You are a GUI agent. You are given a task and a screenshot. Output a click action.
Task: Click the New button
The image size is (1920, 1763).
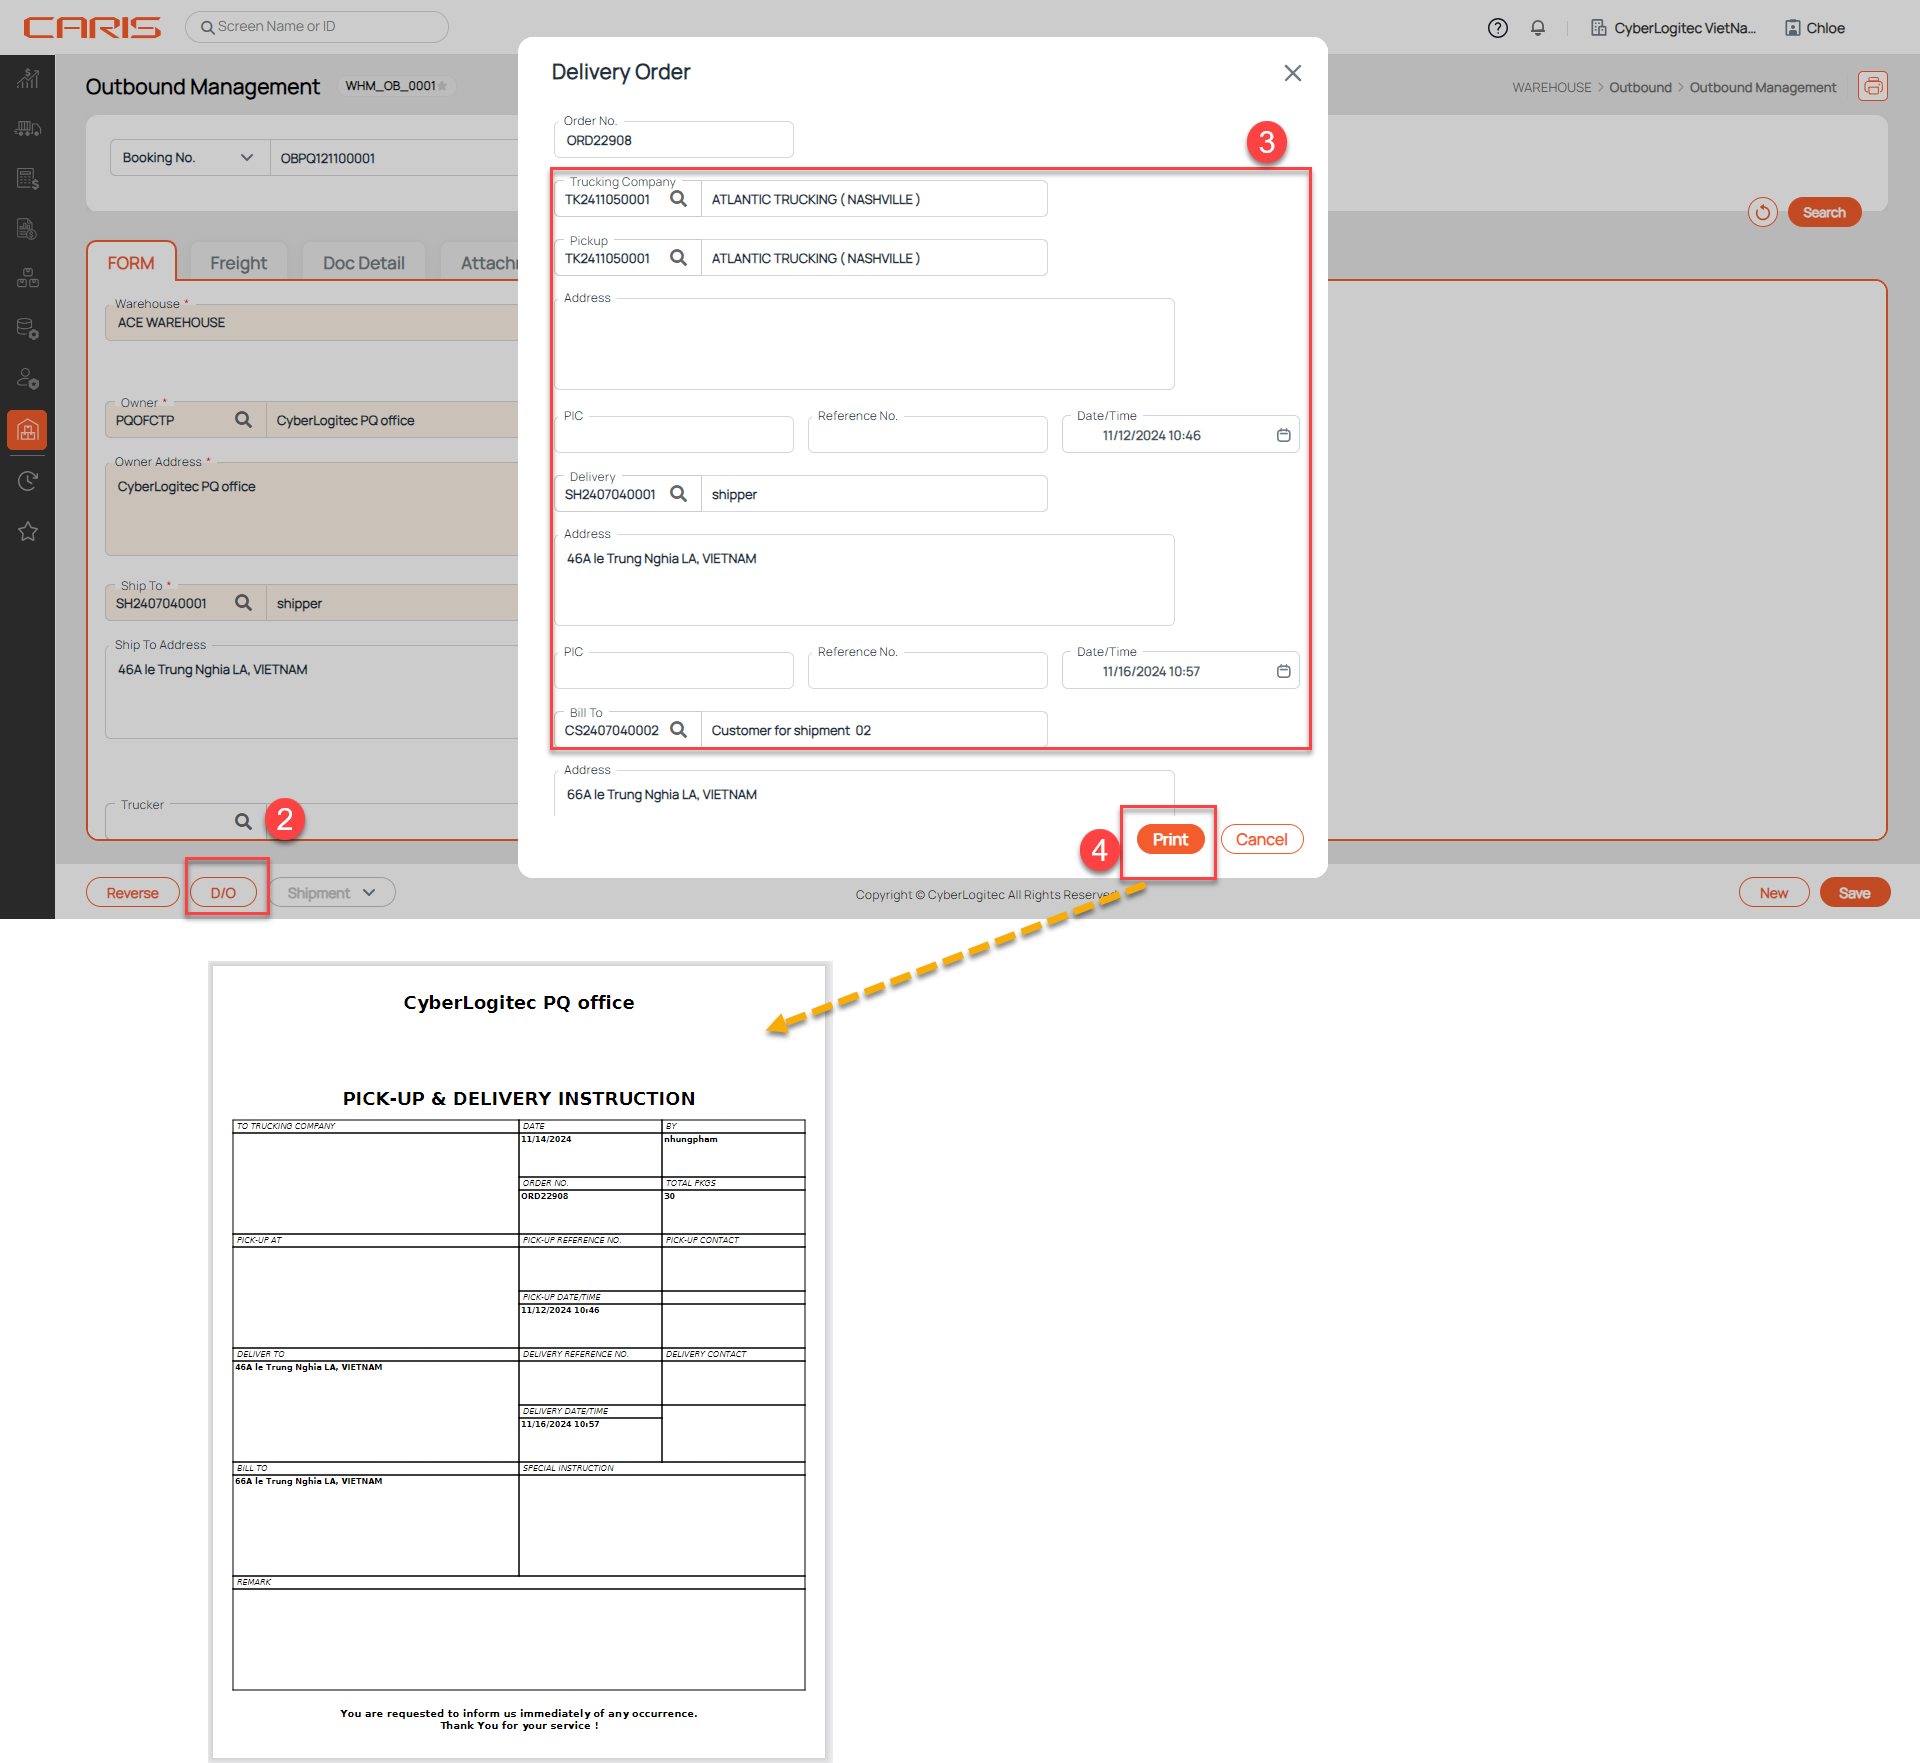[x=1773, y=893]
